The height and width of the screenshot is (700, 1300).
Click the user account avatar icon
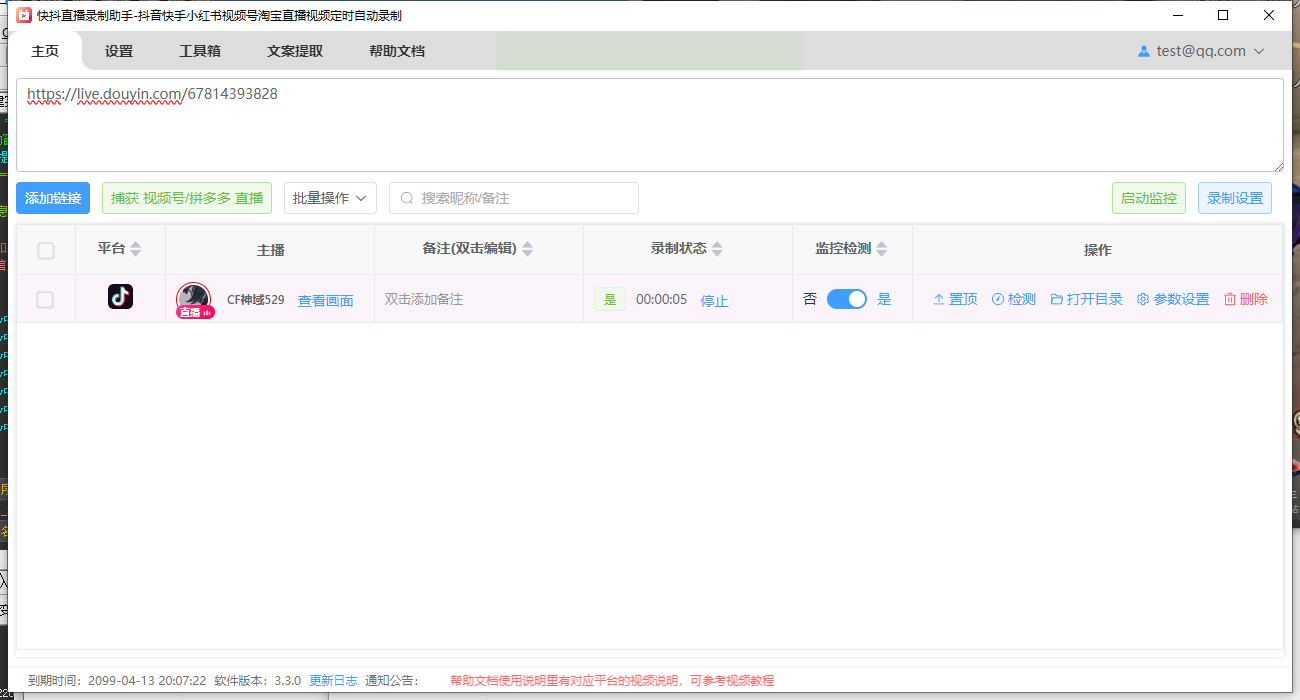click(1143, 50)
